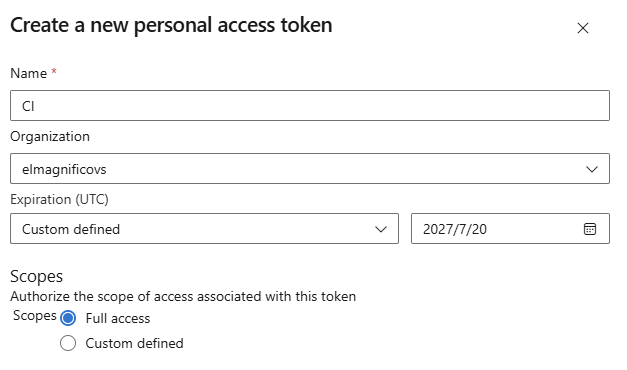Click the Organization field label

(50, 136)
